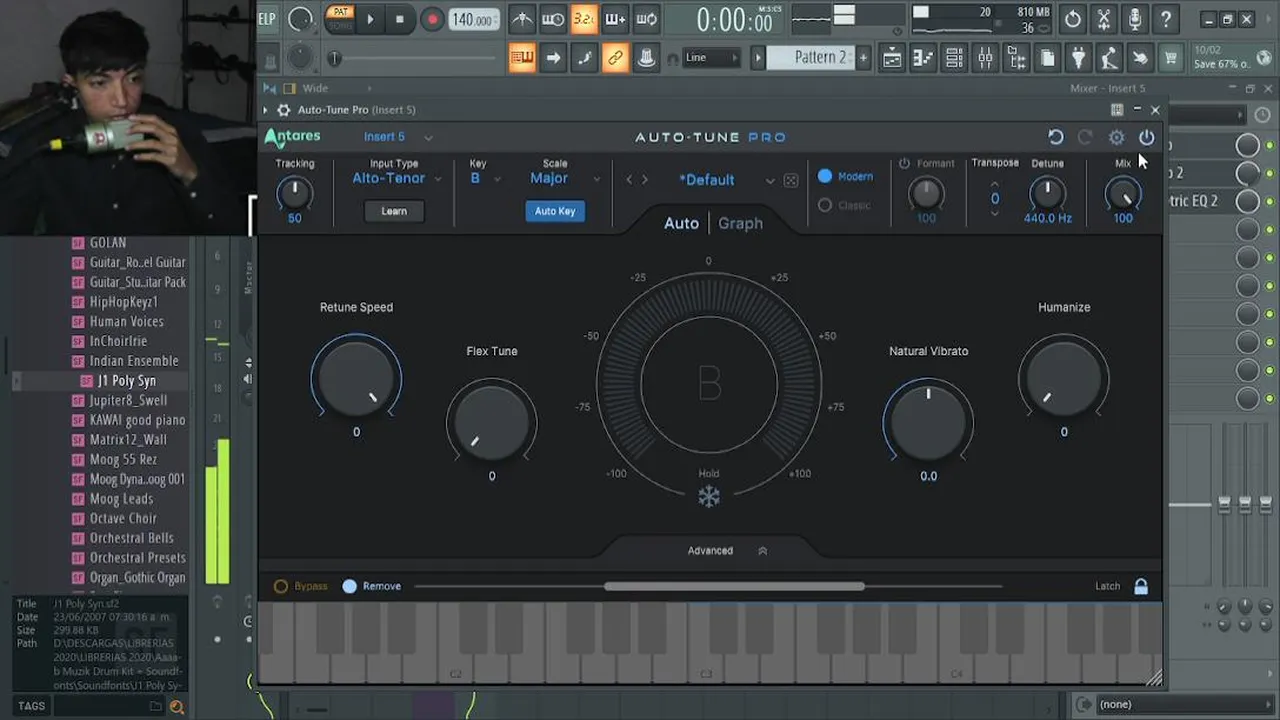Click the keyboard range scrollbar
This screenshot has height=720, width=1280.
[x=734, y=586]
